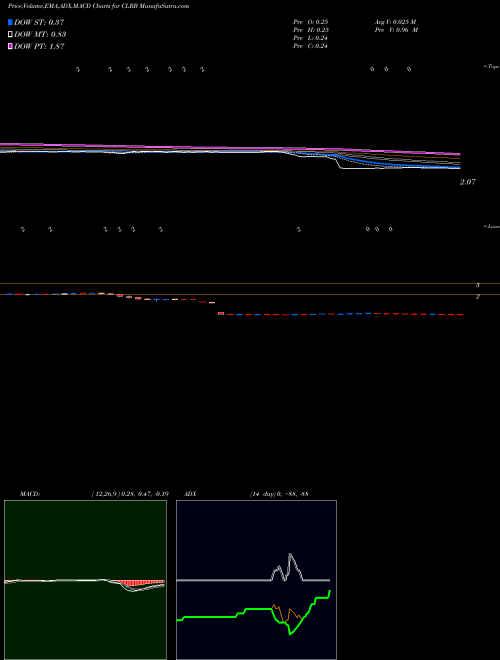Viewport: 500px width, 660px height.
Task: Open the dark blue ADX indicator chart panel
Action: coord(256,580)
